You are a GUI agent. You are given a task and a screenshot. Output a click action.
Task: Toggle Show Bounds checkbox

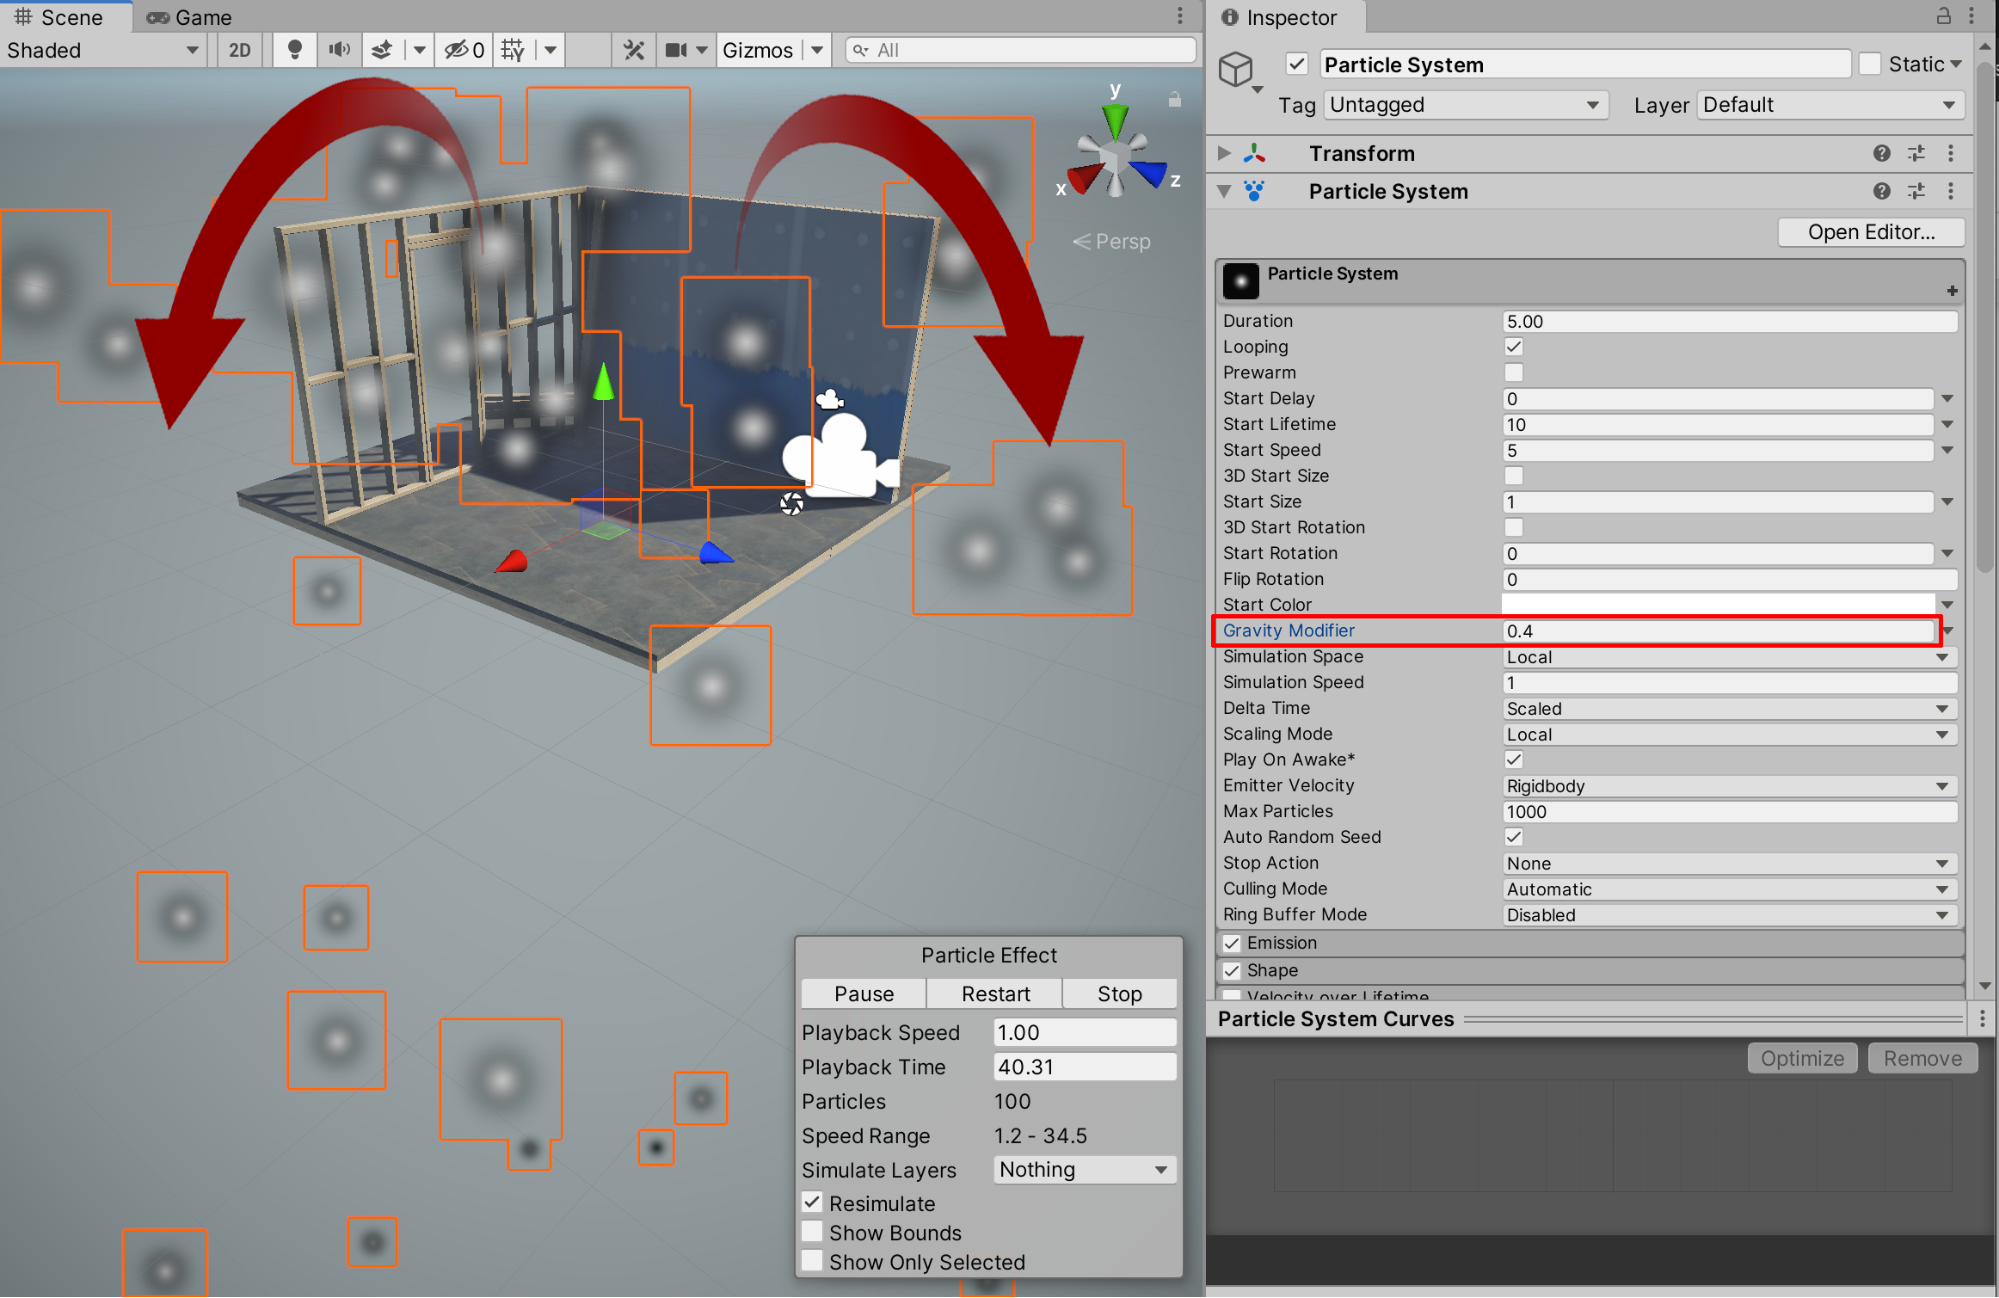(813, 1232)
